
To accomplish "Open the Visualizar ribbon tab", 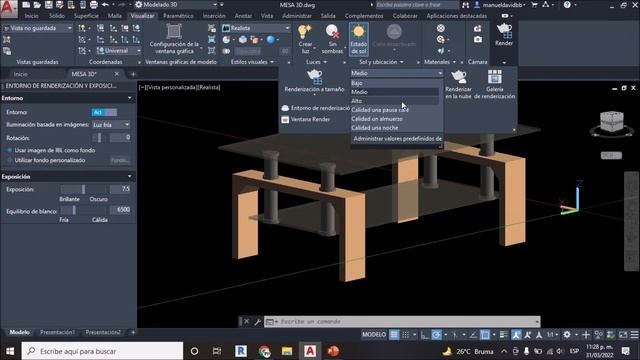I will (x=142, y=16).
